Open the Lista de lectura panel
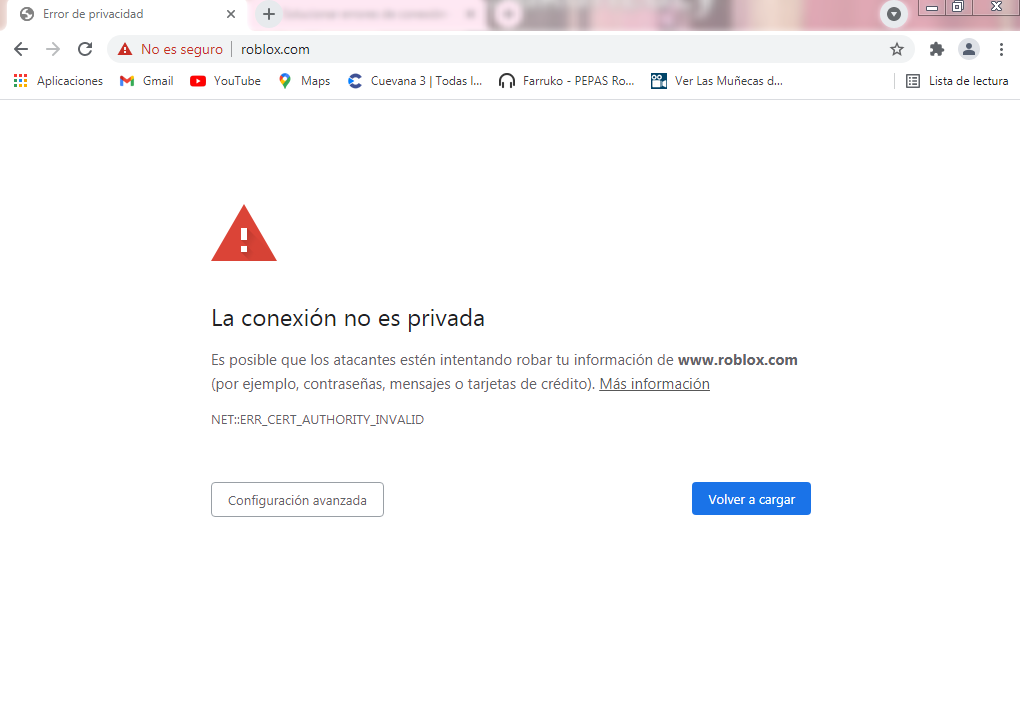The image size is (1020, 725). coord(957,81)
